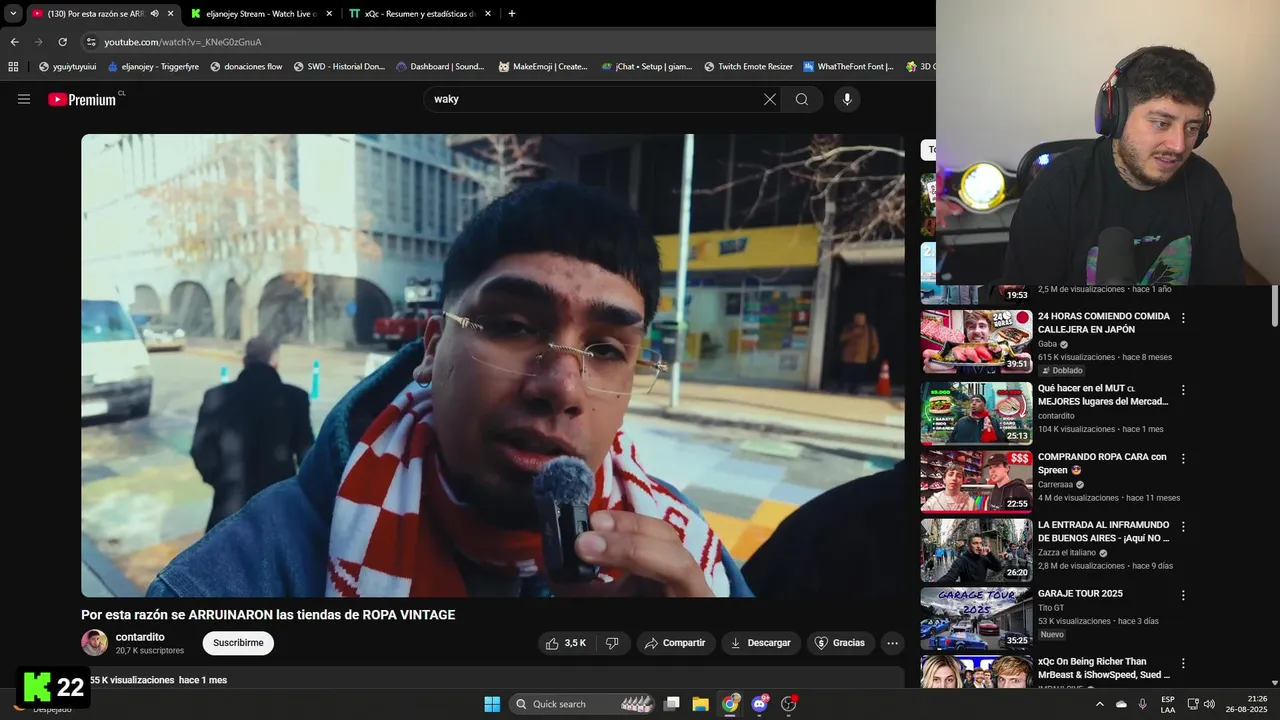Open Chrome apps grid in bookmarks bar
The width and height of the screenshot is (1280, 720).
[13, 67]
